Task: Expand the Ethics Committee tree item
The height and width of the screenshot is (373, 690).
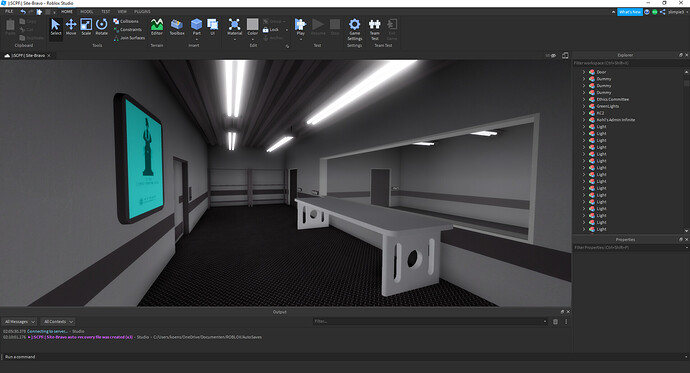Action: 584,99
